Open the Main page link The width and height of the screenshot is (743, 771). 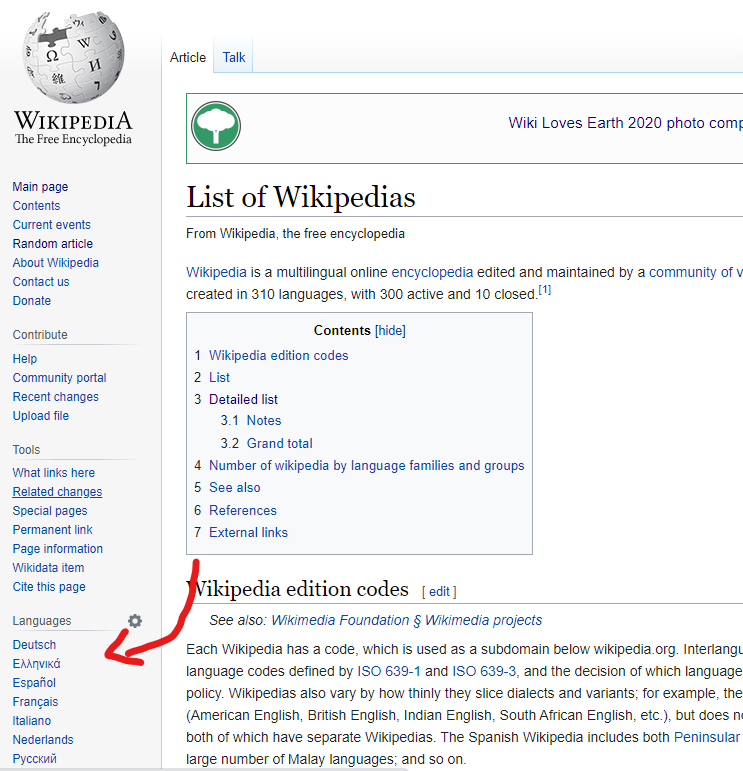[x=40, y=187]
